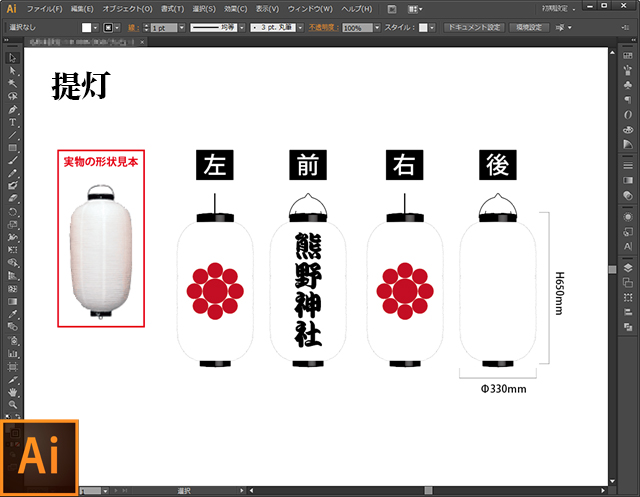Open the arrange documents dropdown

click(x=415, y=9)
